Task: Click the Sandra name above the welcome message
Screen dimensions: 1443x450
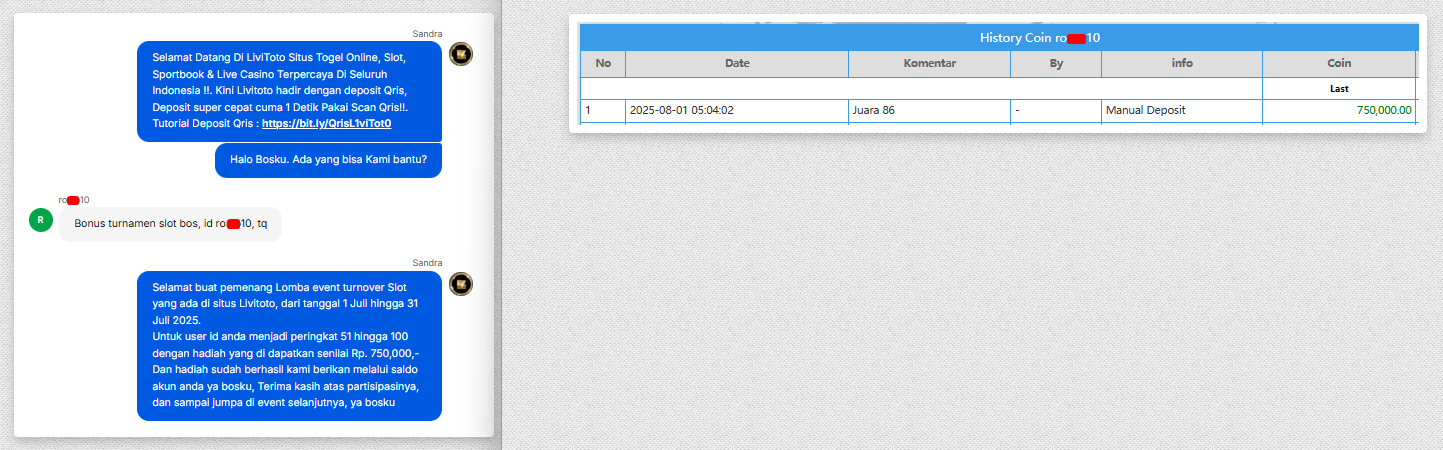Action: (427, 34)
